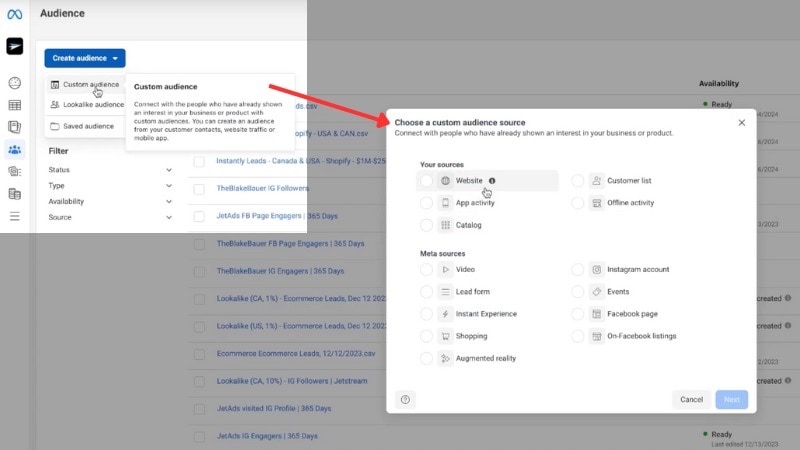This screenshot has height=450, width=800.
Task: Select the Offline activity radio button
Action: (578, 203)
